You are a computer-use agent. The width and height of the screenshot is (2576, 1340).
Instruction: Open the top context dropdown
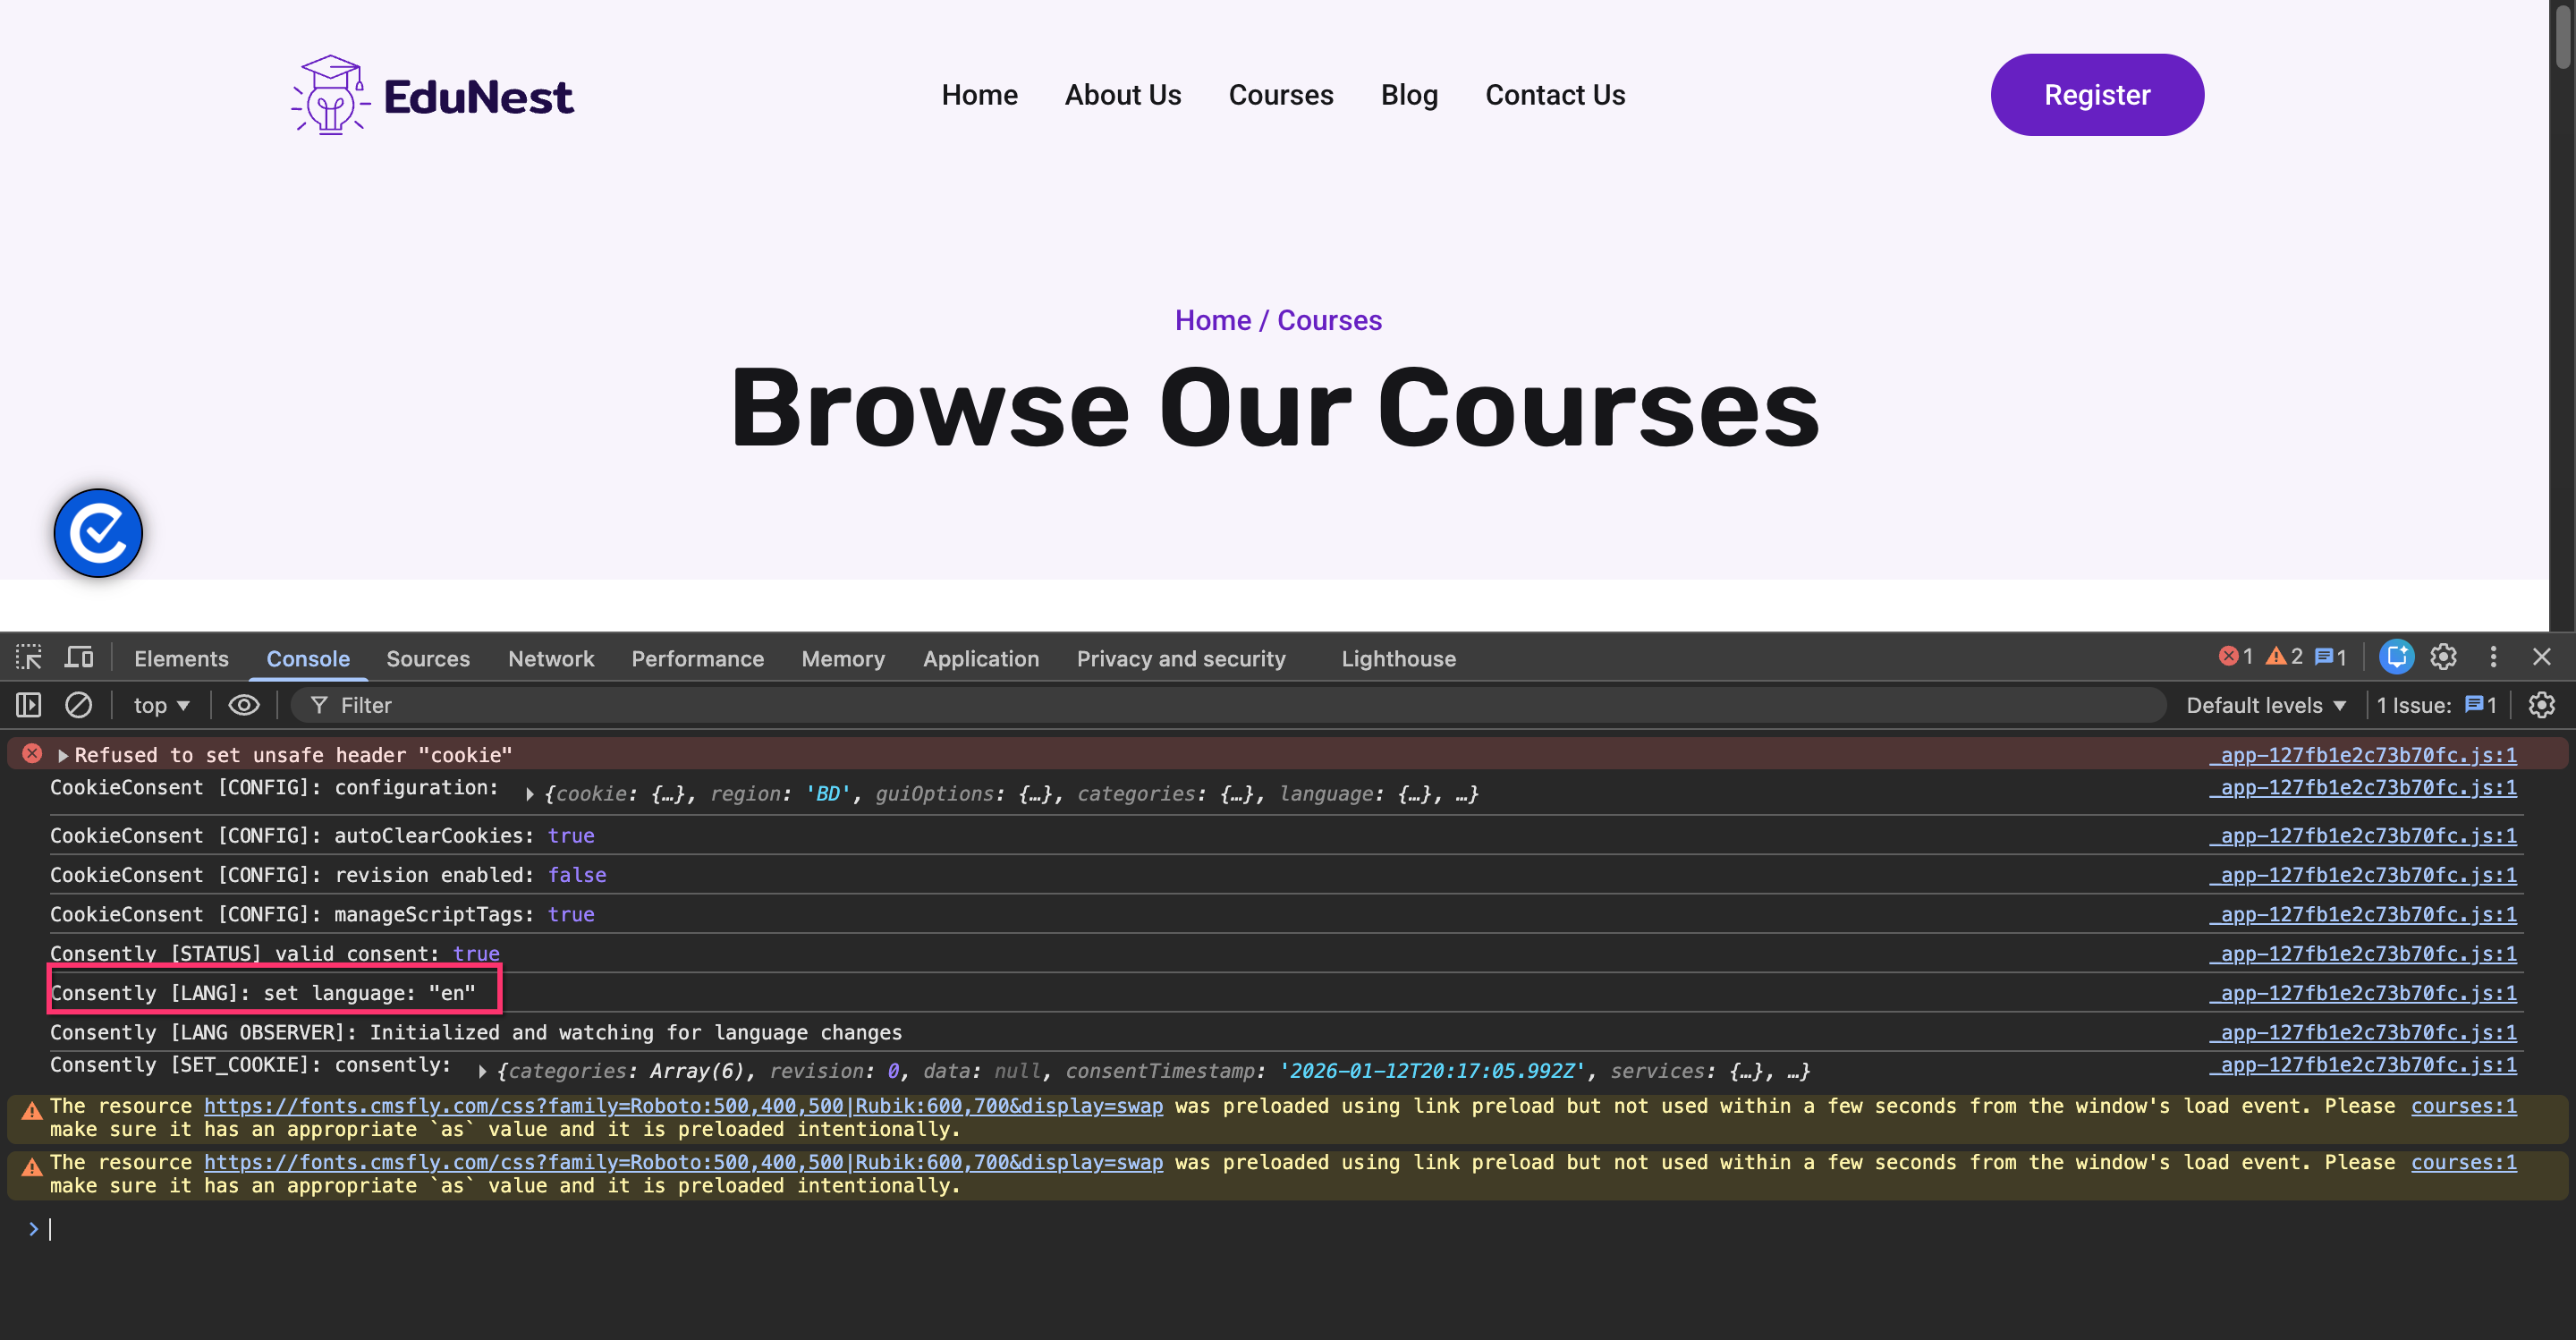click(161, 705)
